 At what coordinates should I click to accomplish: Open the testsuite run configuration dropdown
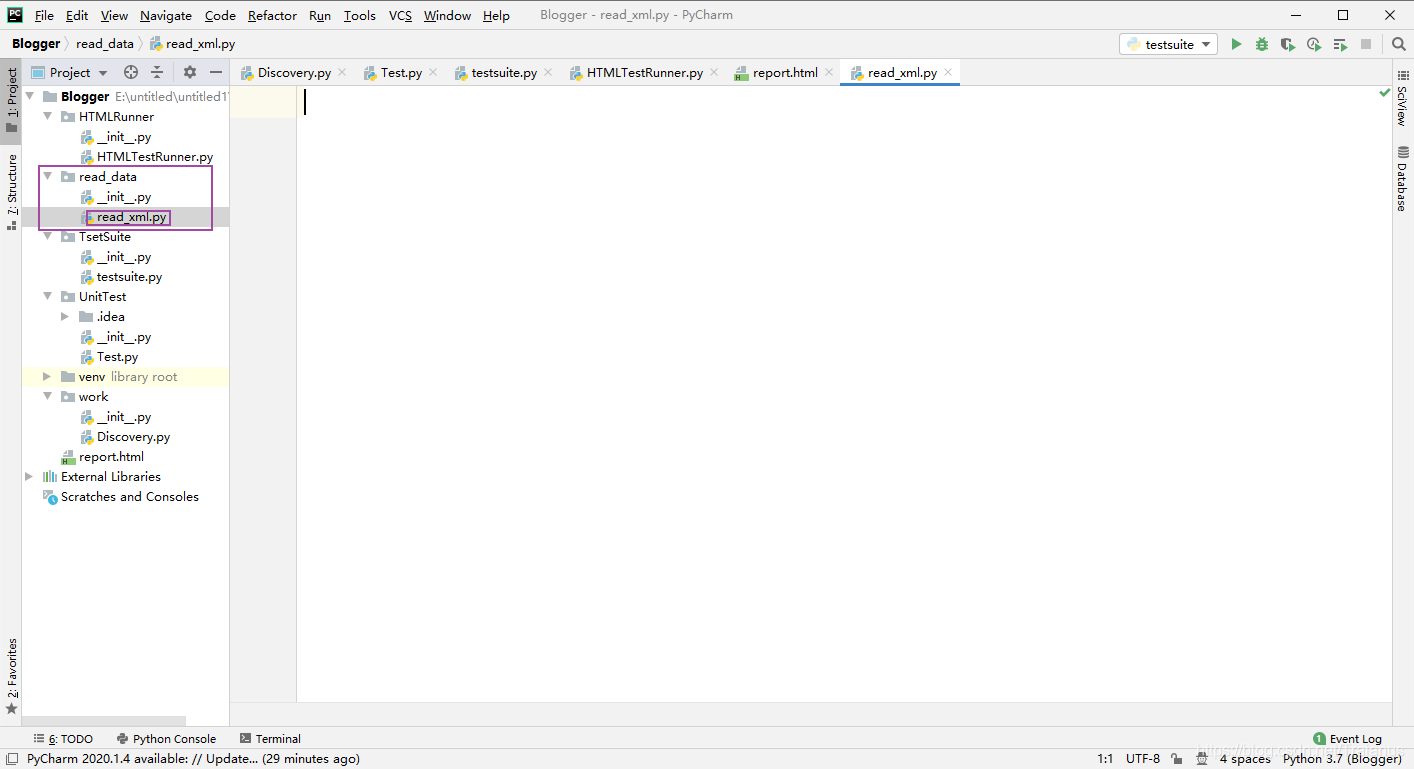[x=1168, y=44]
